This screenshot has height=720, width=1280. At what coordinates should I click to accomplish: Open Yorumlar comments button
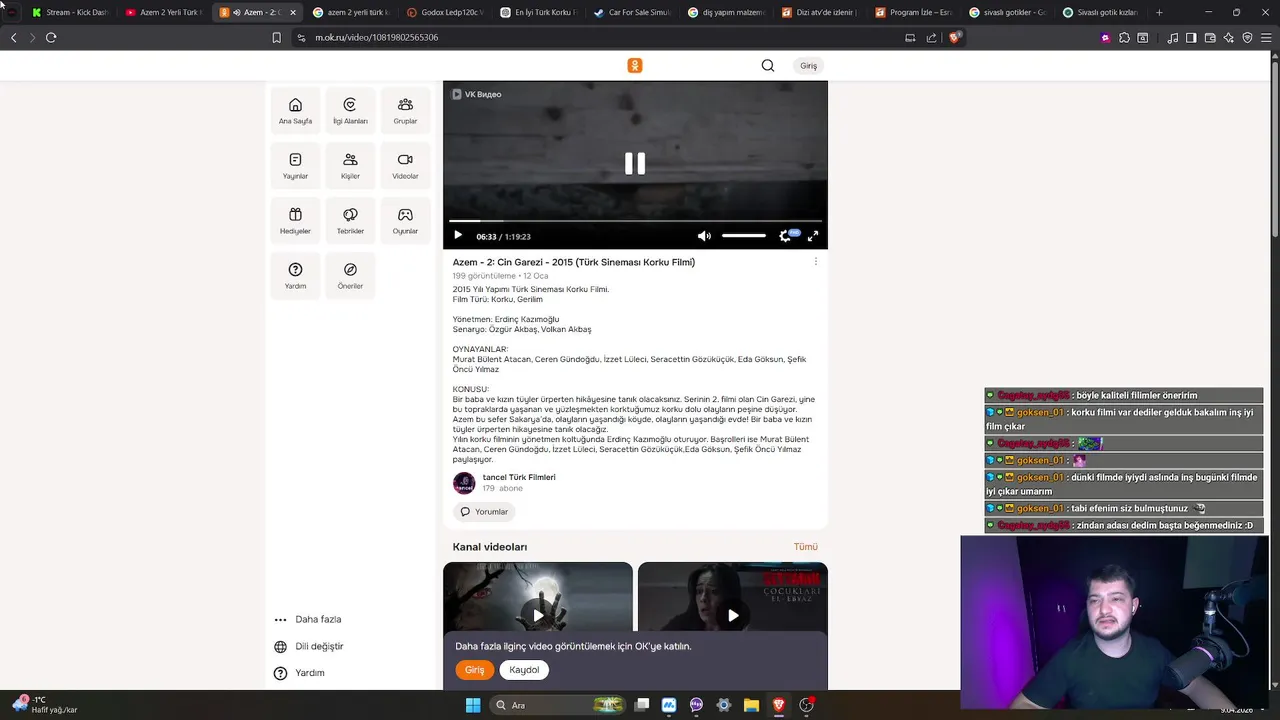(x=484, y=511)
